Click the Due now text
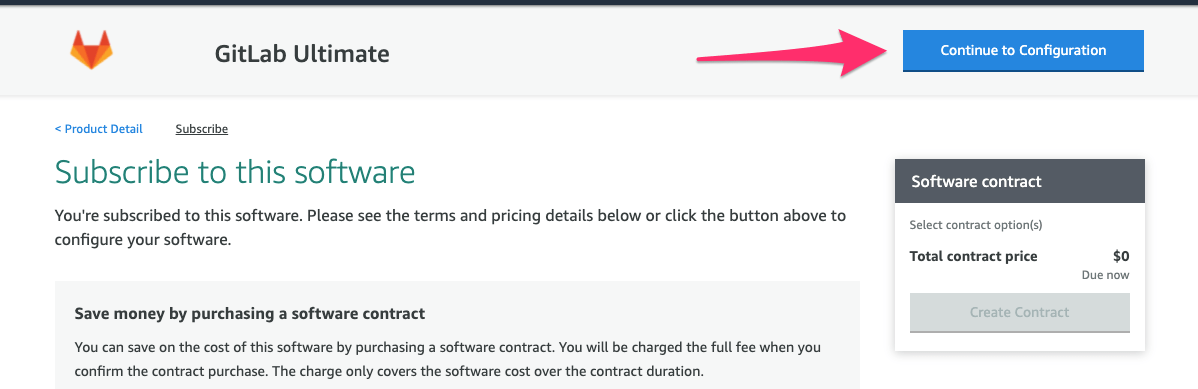This screenshot has height=389, width=1198. [1105, 275]
